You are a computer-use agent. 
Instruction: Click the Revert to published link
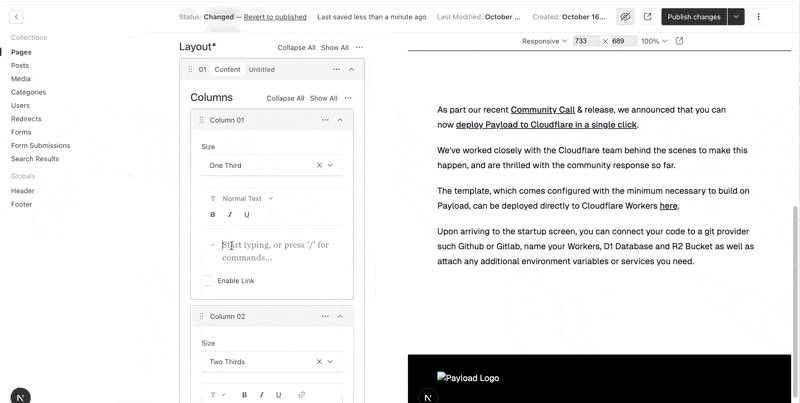pos(275,17)
